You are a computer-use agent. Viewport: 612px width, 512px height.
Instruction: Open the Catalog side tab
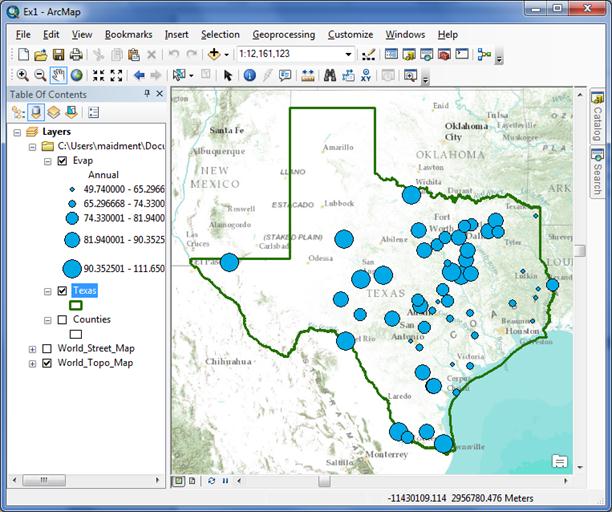point(597,118)
